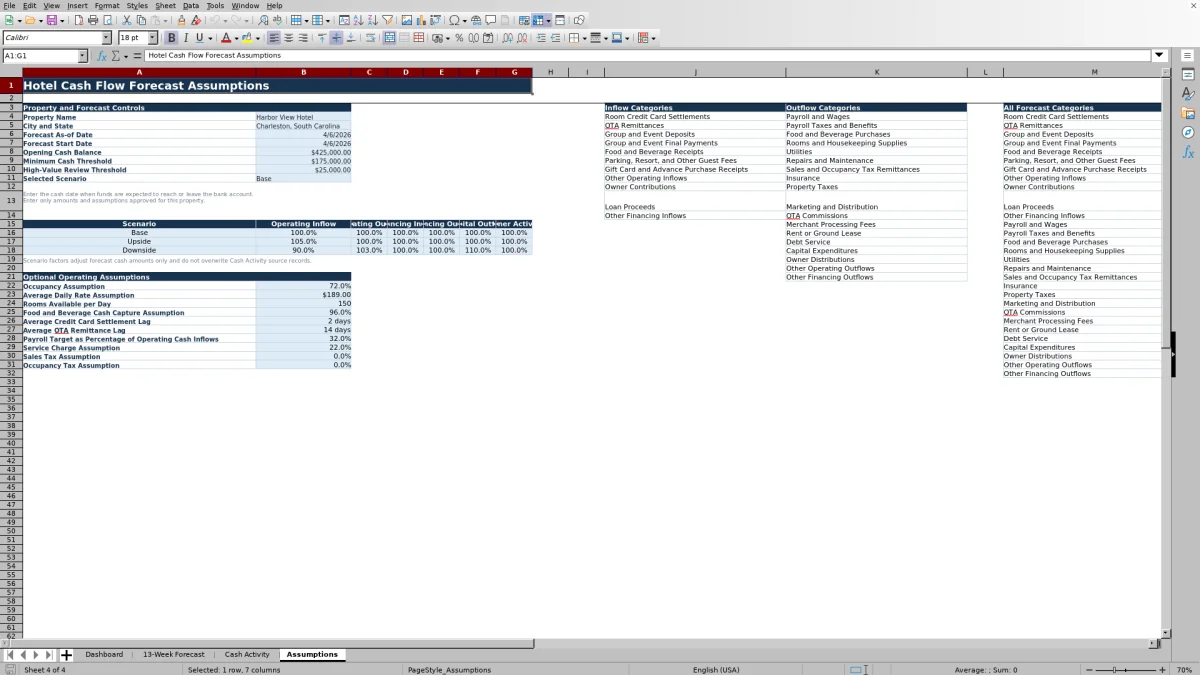Toggle the Align Top button
Viewport: 1200px width, 675px height.
[321, 38]
